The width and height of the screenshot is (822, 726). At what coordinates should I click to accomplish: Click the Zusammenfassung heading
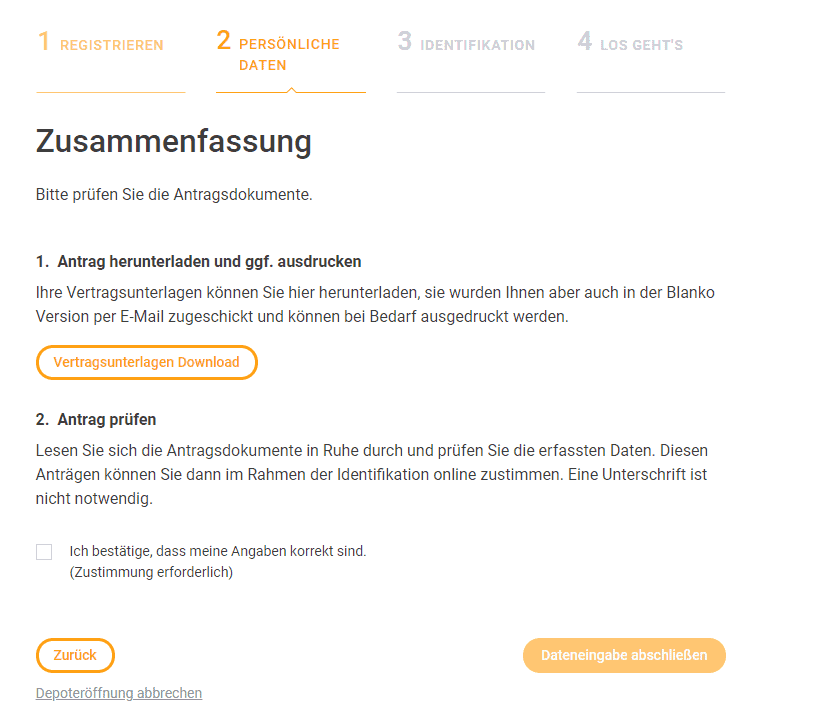click(174, 142)
